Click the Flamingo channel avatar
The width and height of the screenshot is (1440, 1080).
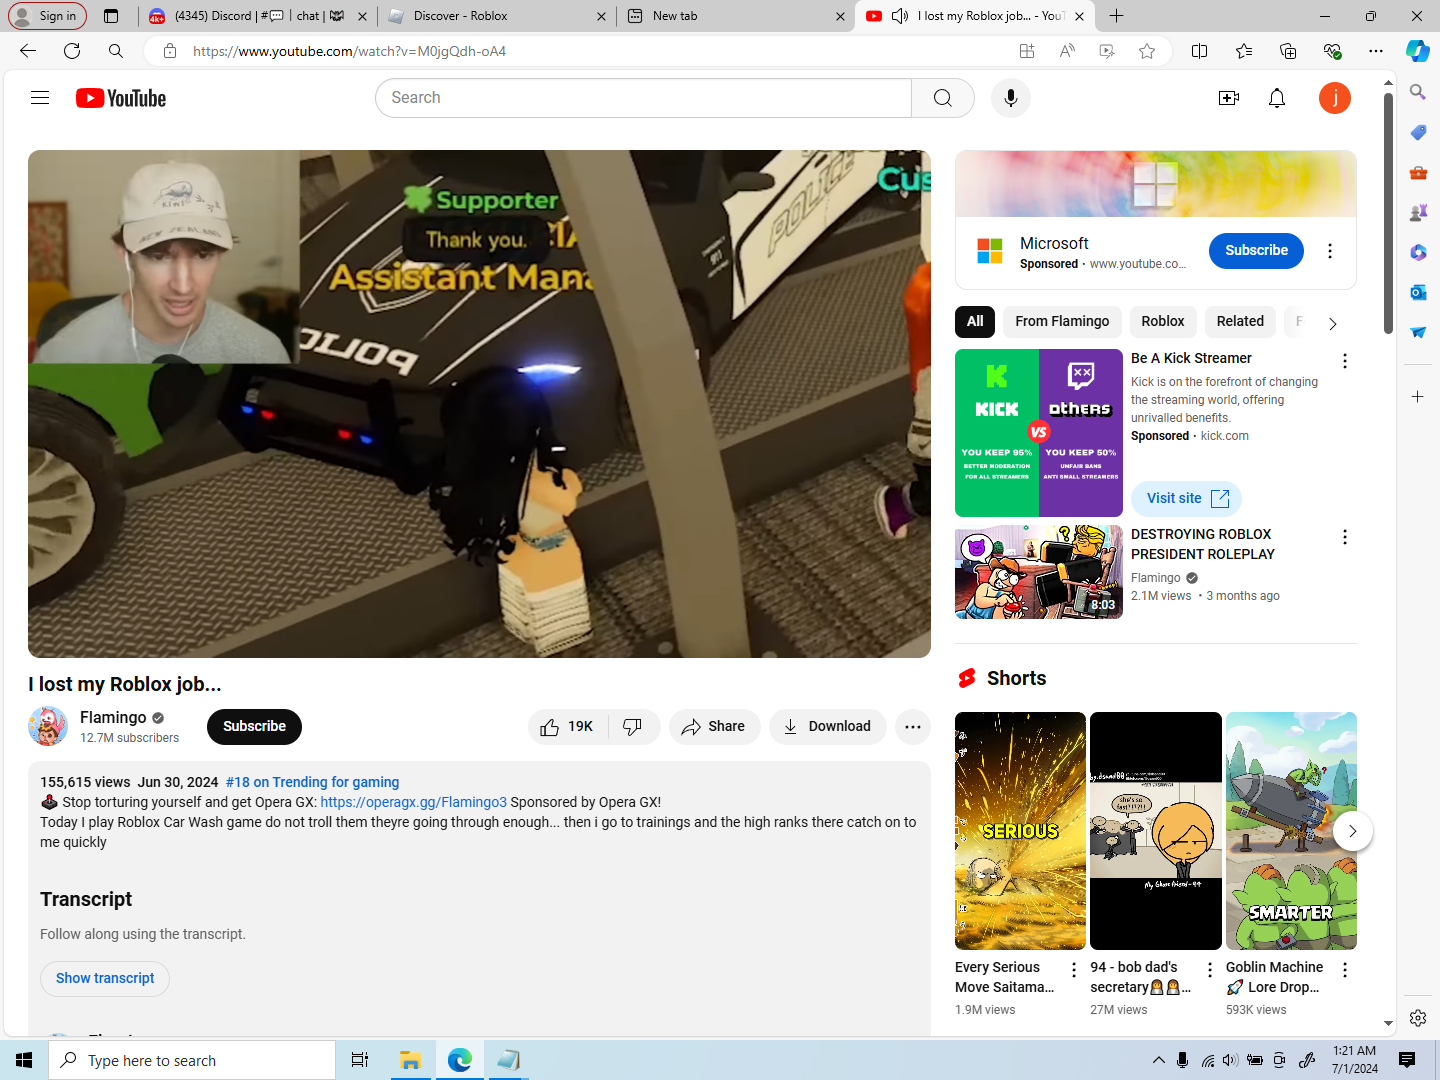48,727
